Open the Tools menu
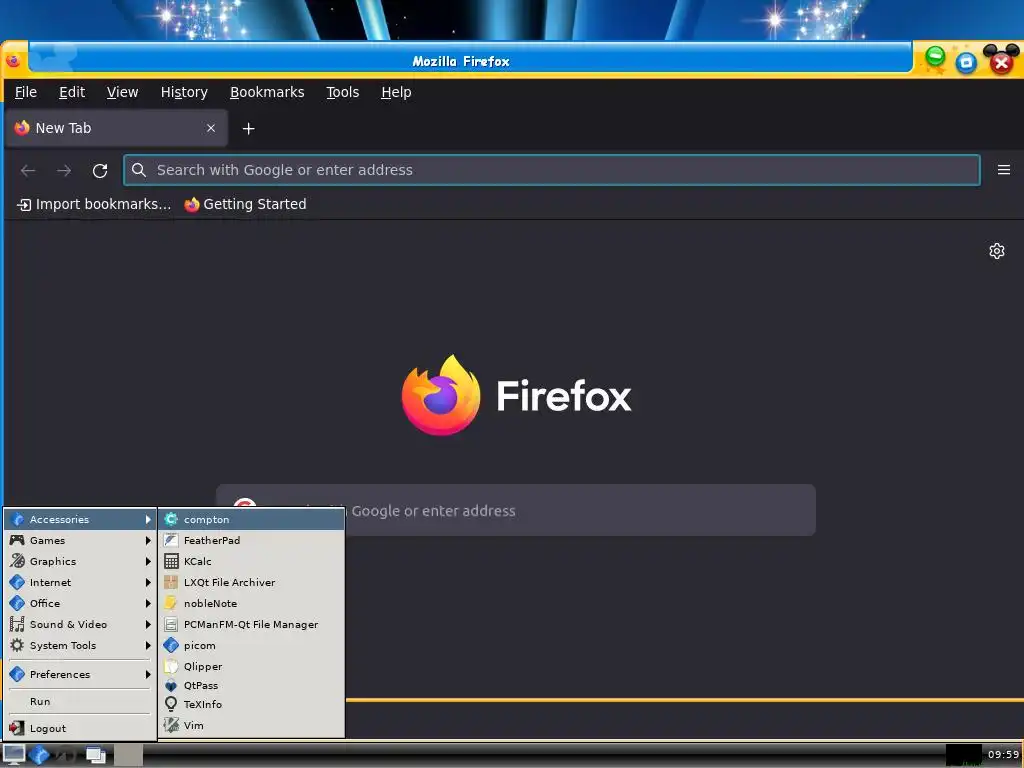Viewport: 1024px width, 768px height. 343,92
